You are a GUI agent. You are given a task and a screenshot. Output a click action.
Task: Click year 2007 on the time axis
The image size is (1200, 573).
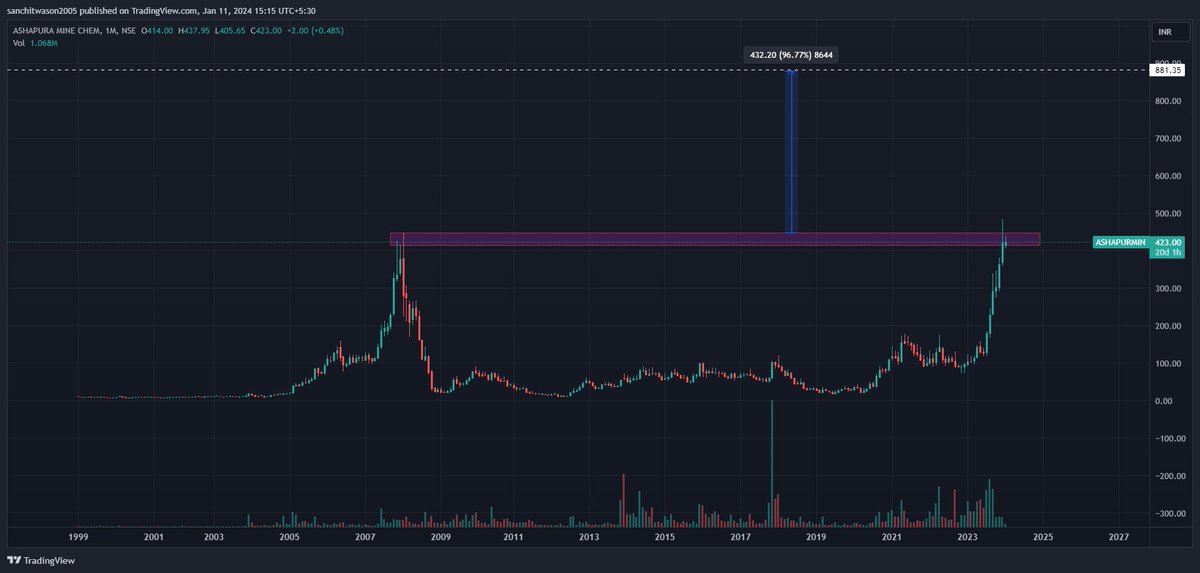364,537
